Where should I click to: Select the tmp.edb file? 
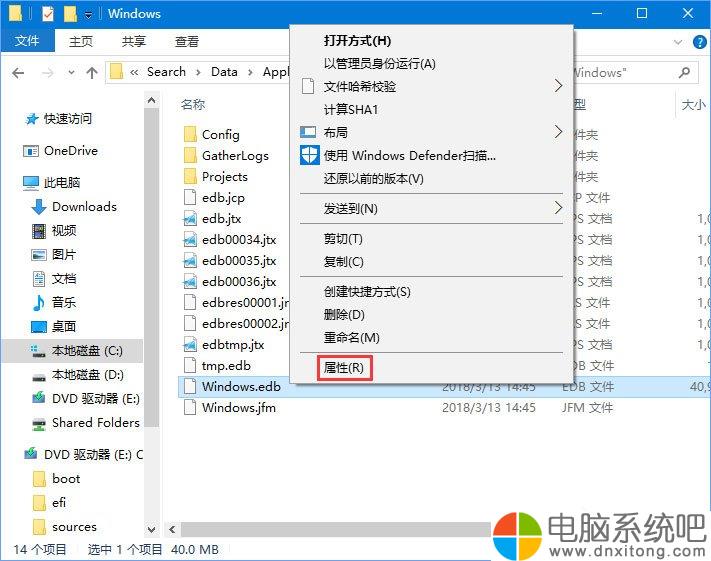217,366
